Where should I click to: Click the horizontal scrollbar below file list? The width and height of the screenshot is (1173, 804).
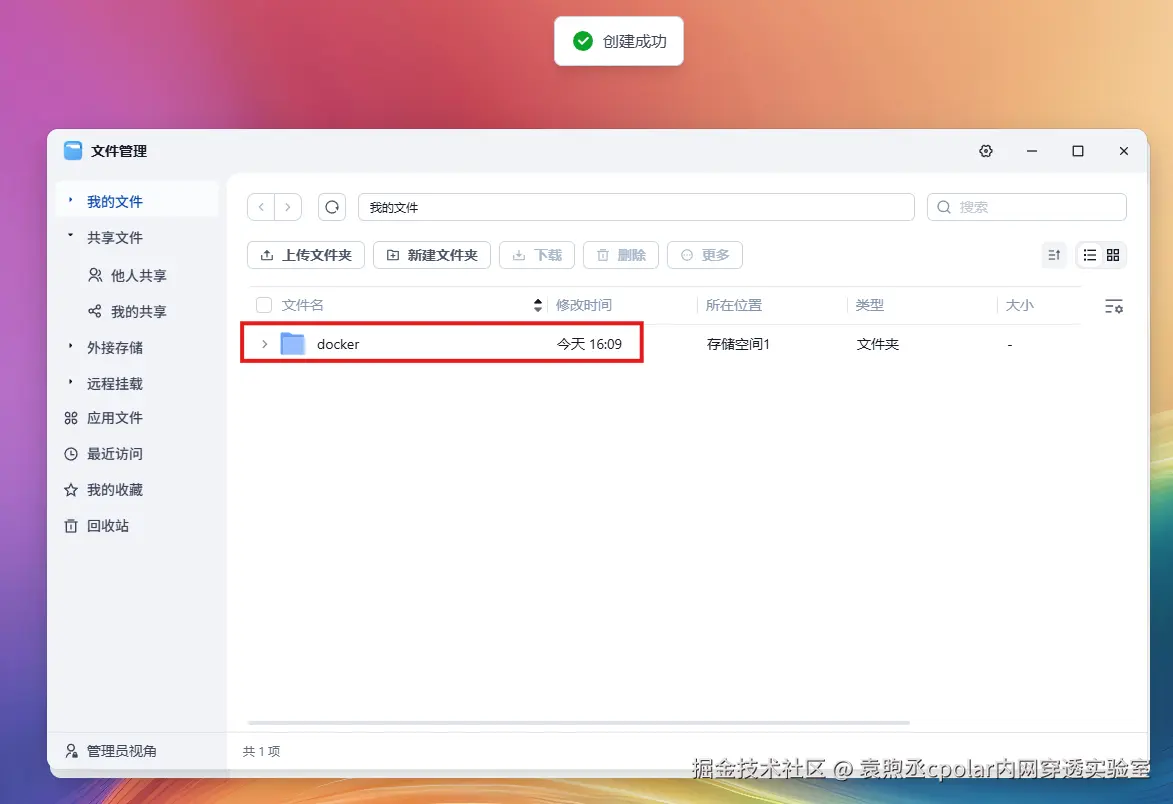pyautogui.click(x=579, y=722)
